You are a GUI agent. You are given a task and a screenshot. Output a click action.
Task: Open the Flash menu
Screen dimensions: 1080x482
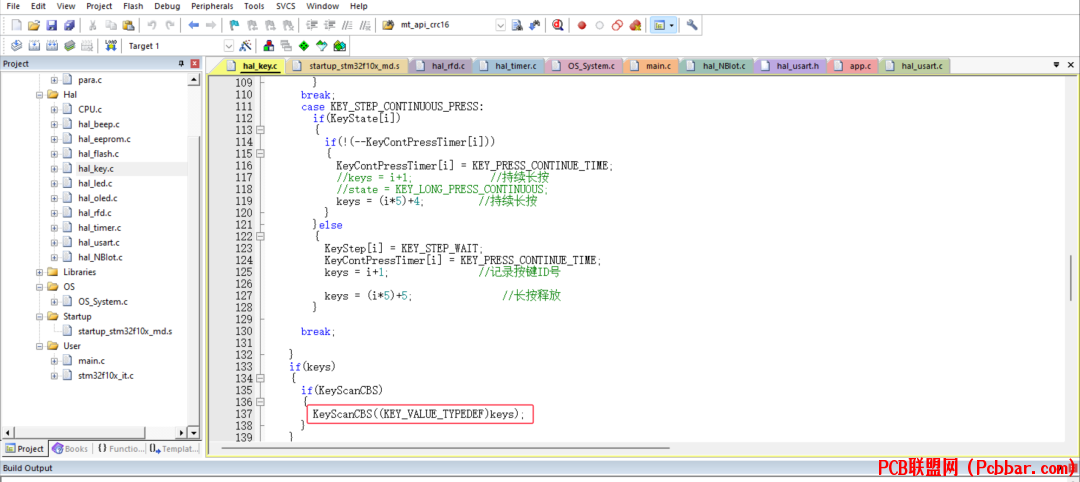pos(133,6)
